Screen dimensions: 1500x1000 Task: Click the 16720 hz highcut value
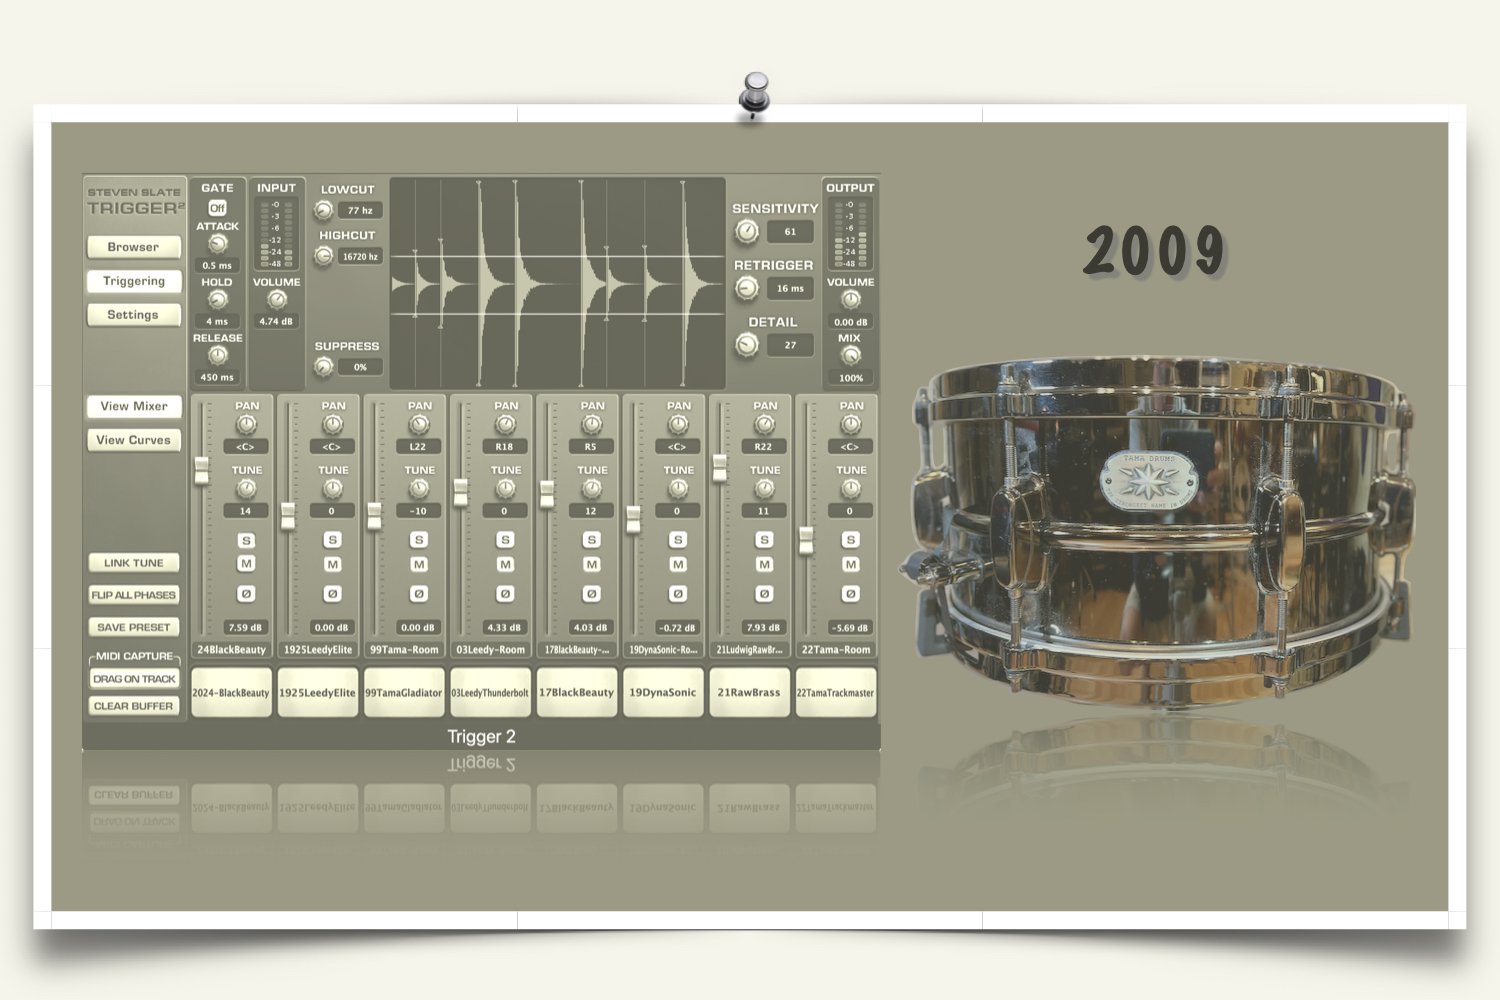tap(360, 257)
